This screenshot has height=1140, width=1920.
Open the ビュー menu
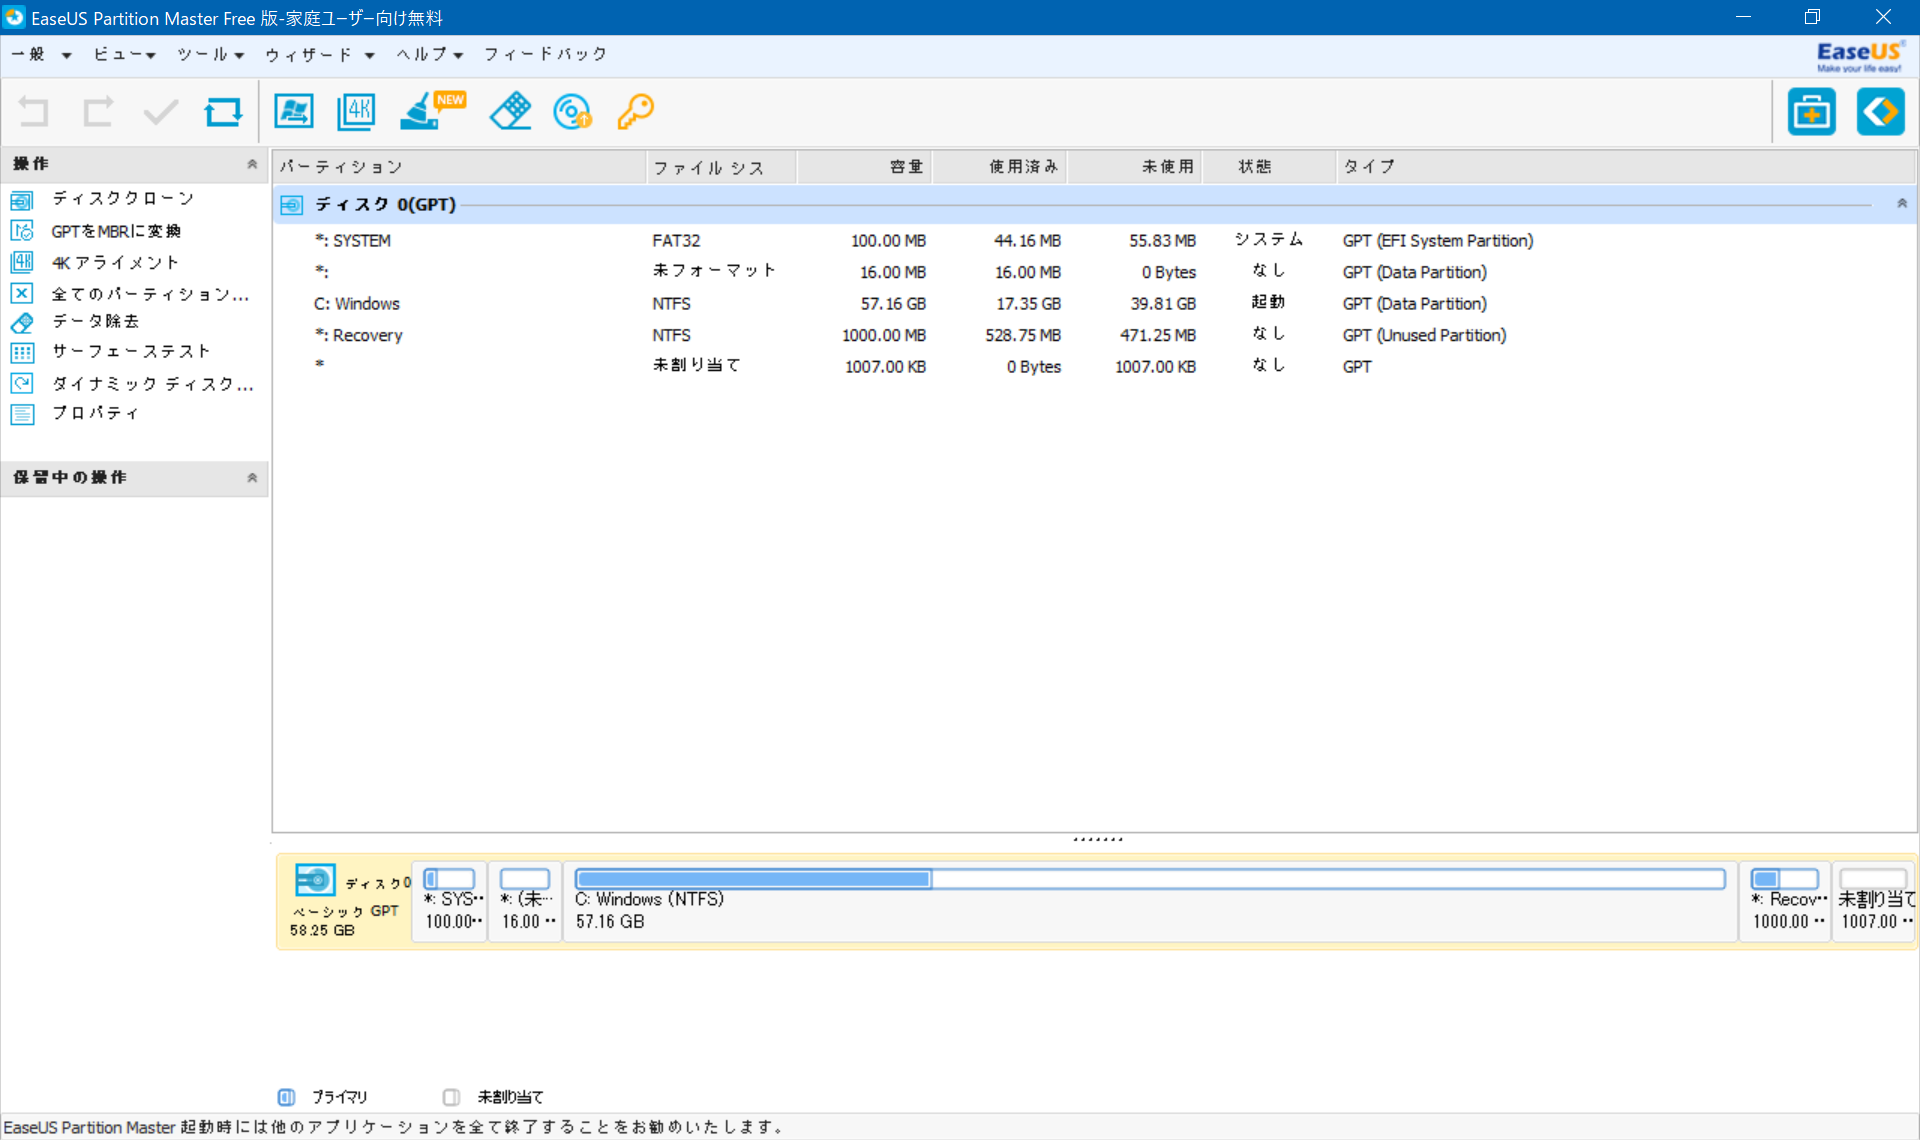click(125, 54)
